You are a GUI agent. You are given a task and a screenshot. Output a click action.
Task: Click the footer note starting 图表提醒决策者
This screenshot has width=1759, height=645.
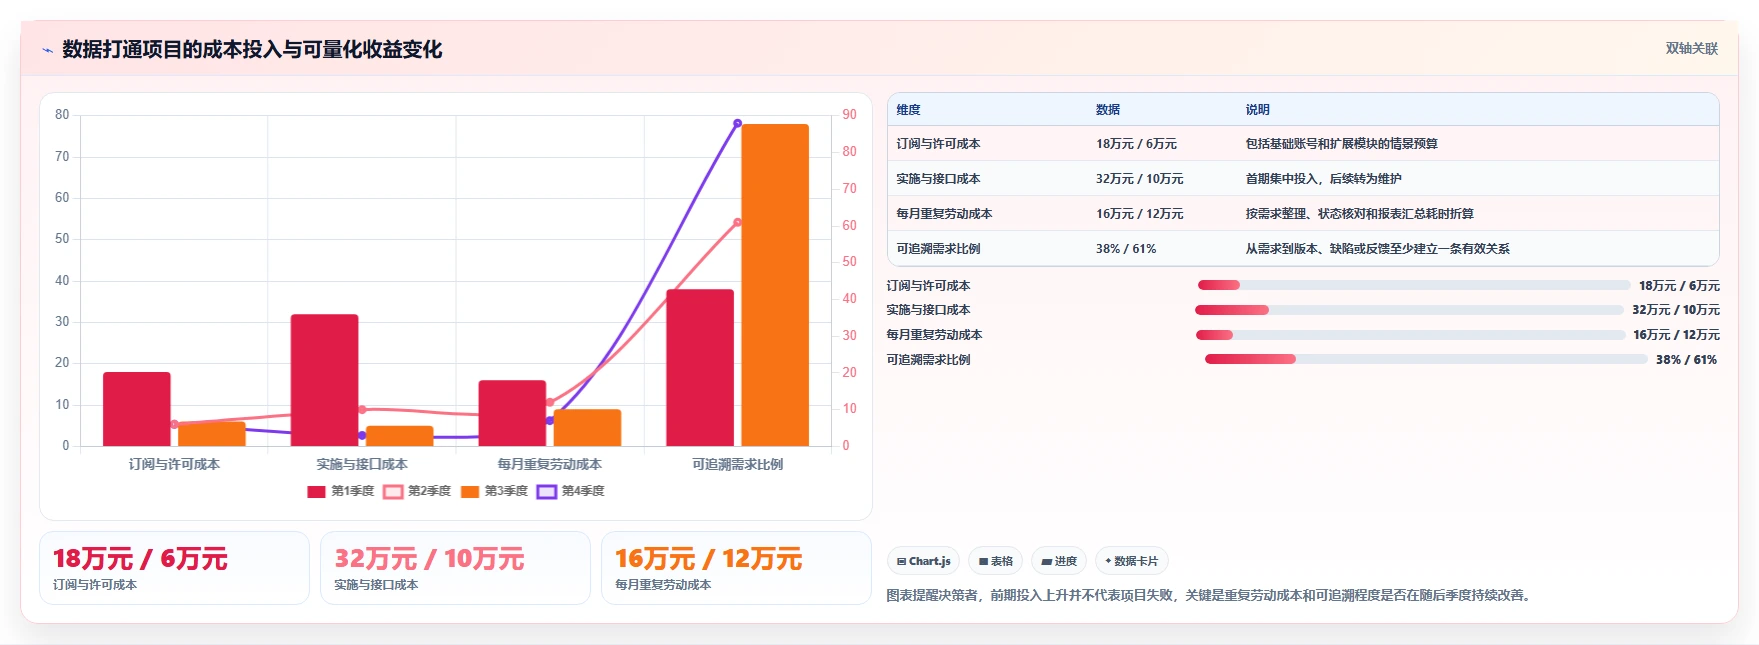[1211, 596]
